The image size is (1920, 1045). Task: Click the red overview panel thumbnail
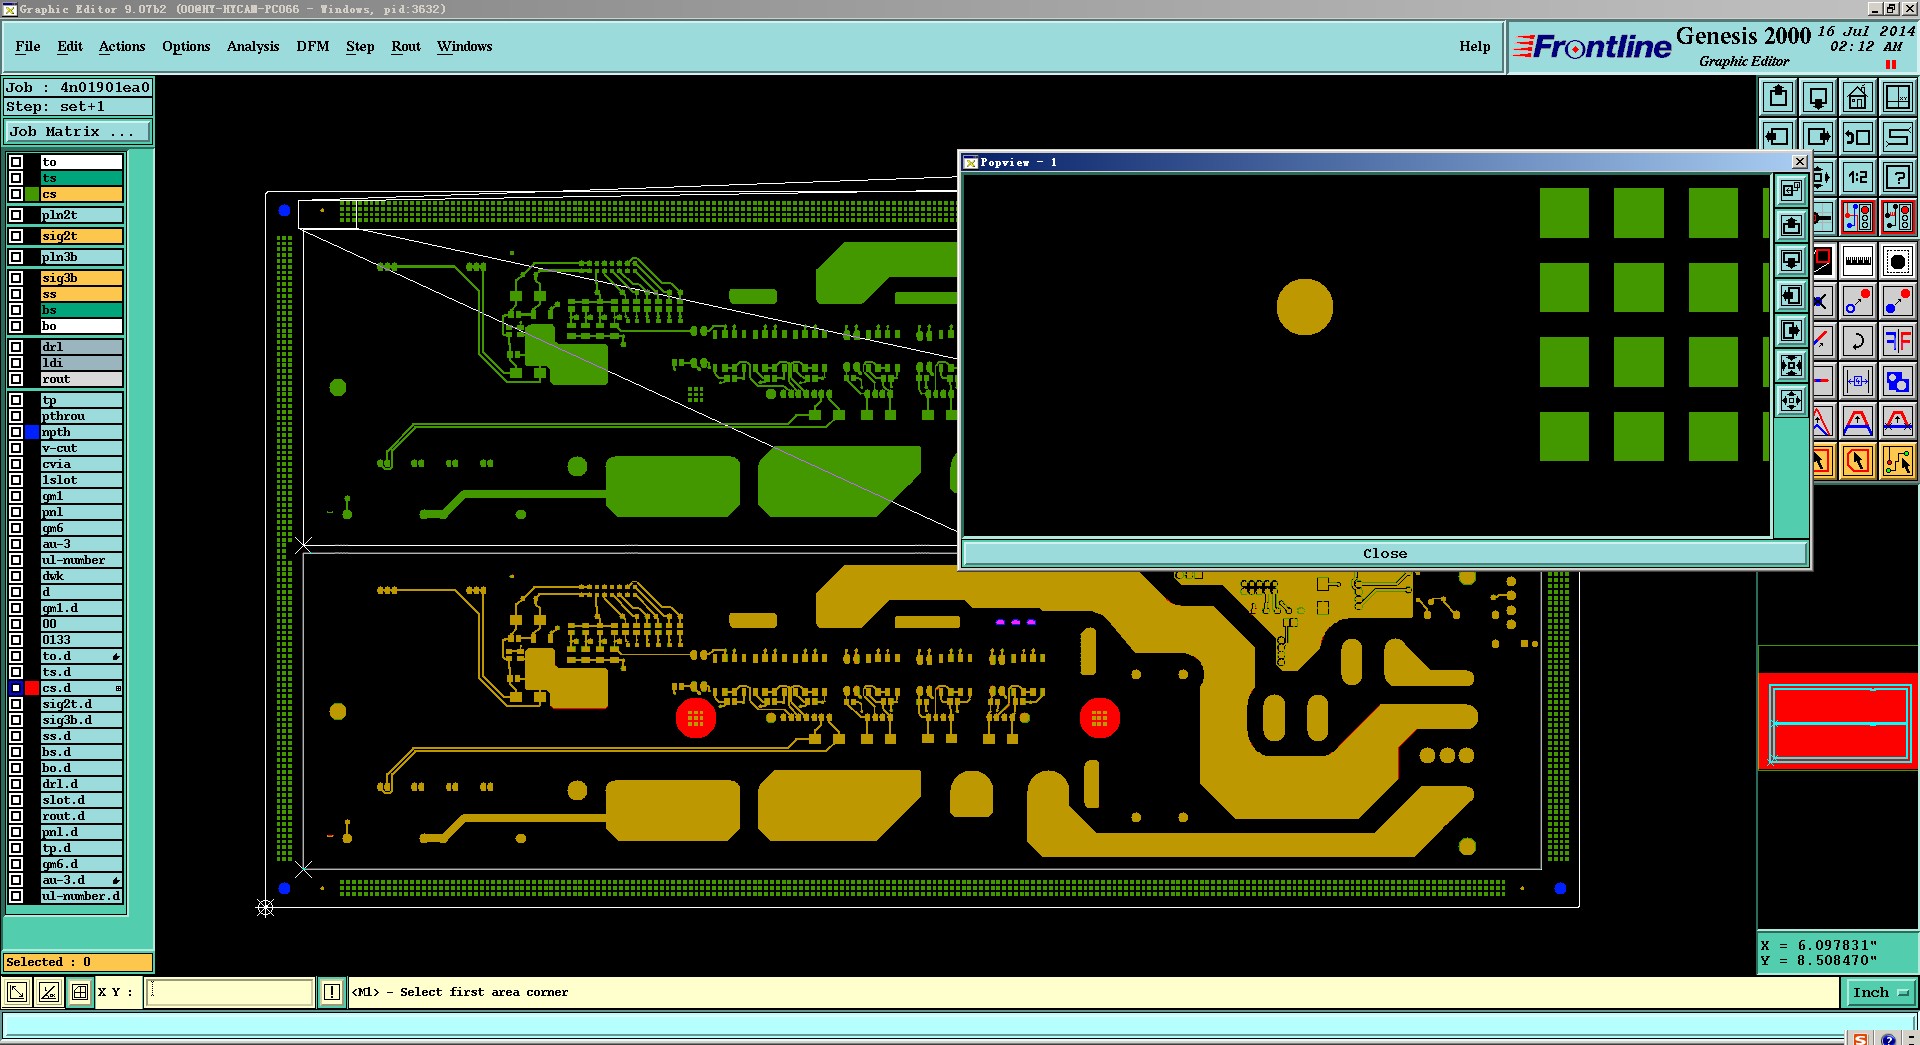click(1838, 720)
